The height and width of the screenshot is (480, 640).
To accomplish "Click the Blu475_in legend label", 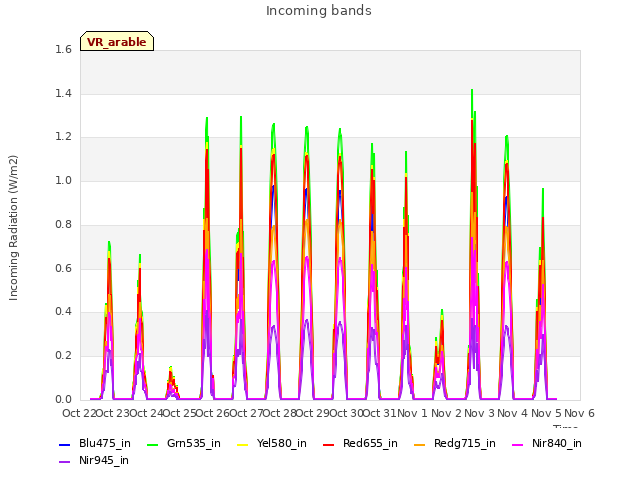I will [105, 443].
